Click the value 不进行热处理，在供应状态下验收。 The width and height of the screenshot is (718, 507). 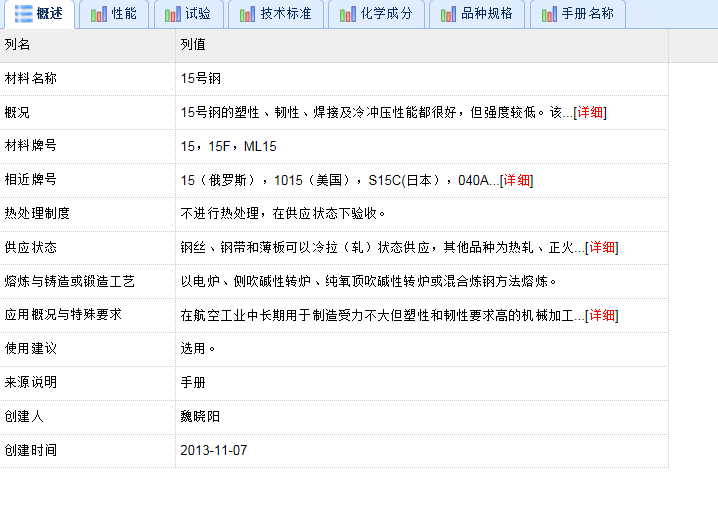pyautogui.click(x=283, y=213)
